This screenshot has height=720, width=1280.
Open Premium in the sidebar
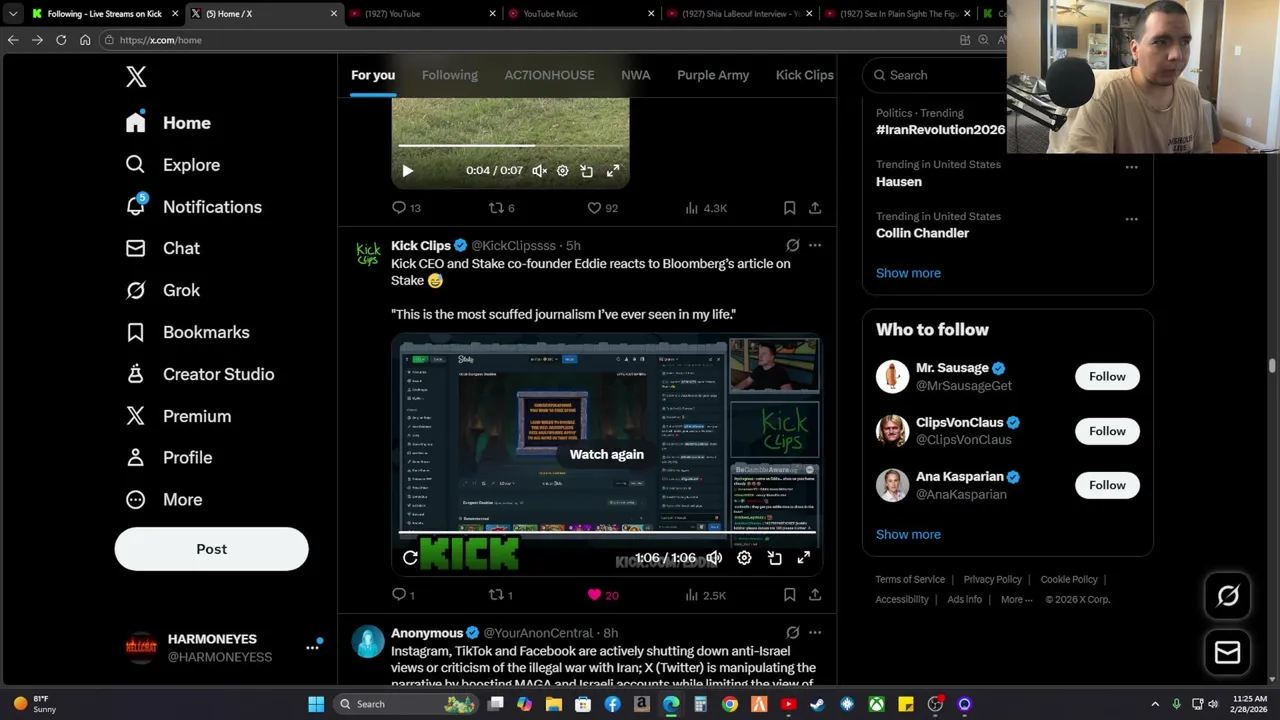pyautogui.click(x=178, y=416)
